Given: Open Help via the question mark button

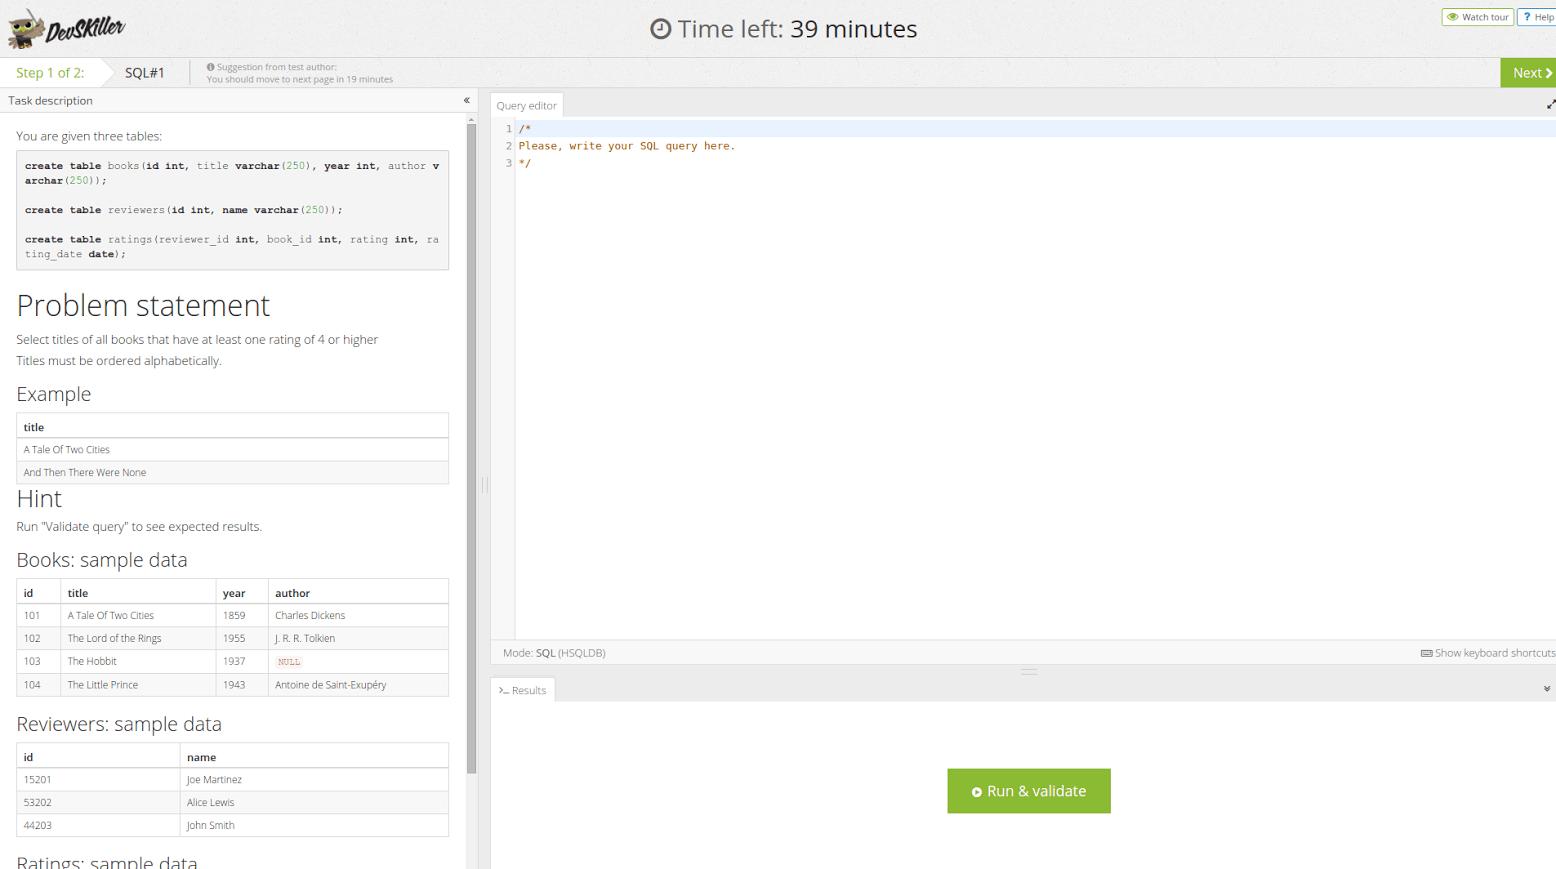Looking at the screenshot, I should point(1537,17).
